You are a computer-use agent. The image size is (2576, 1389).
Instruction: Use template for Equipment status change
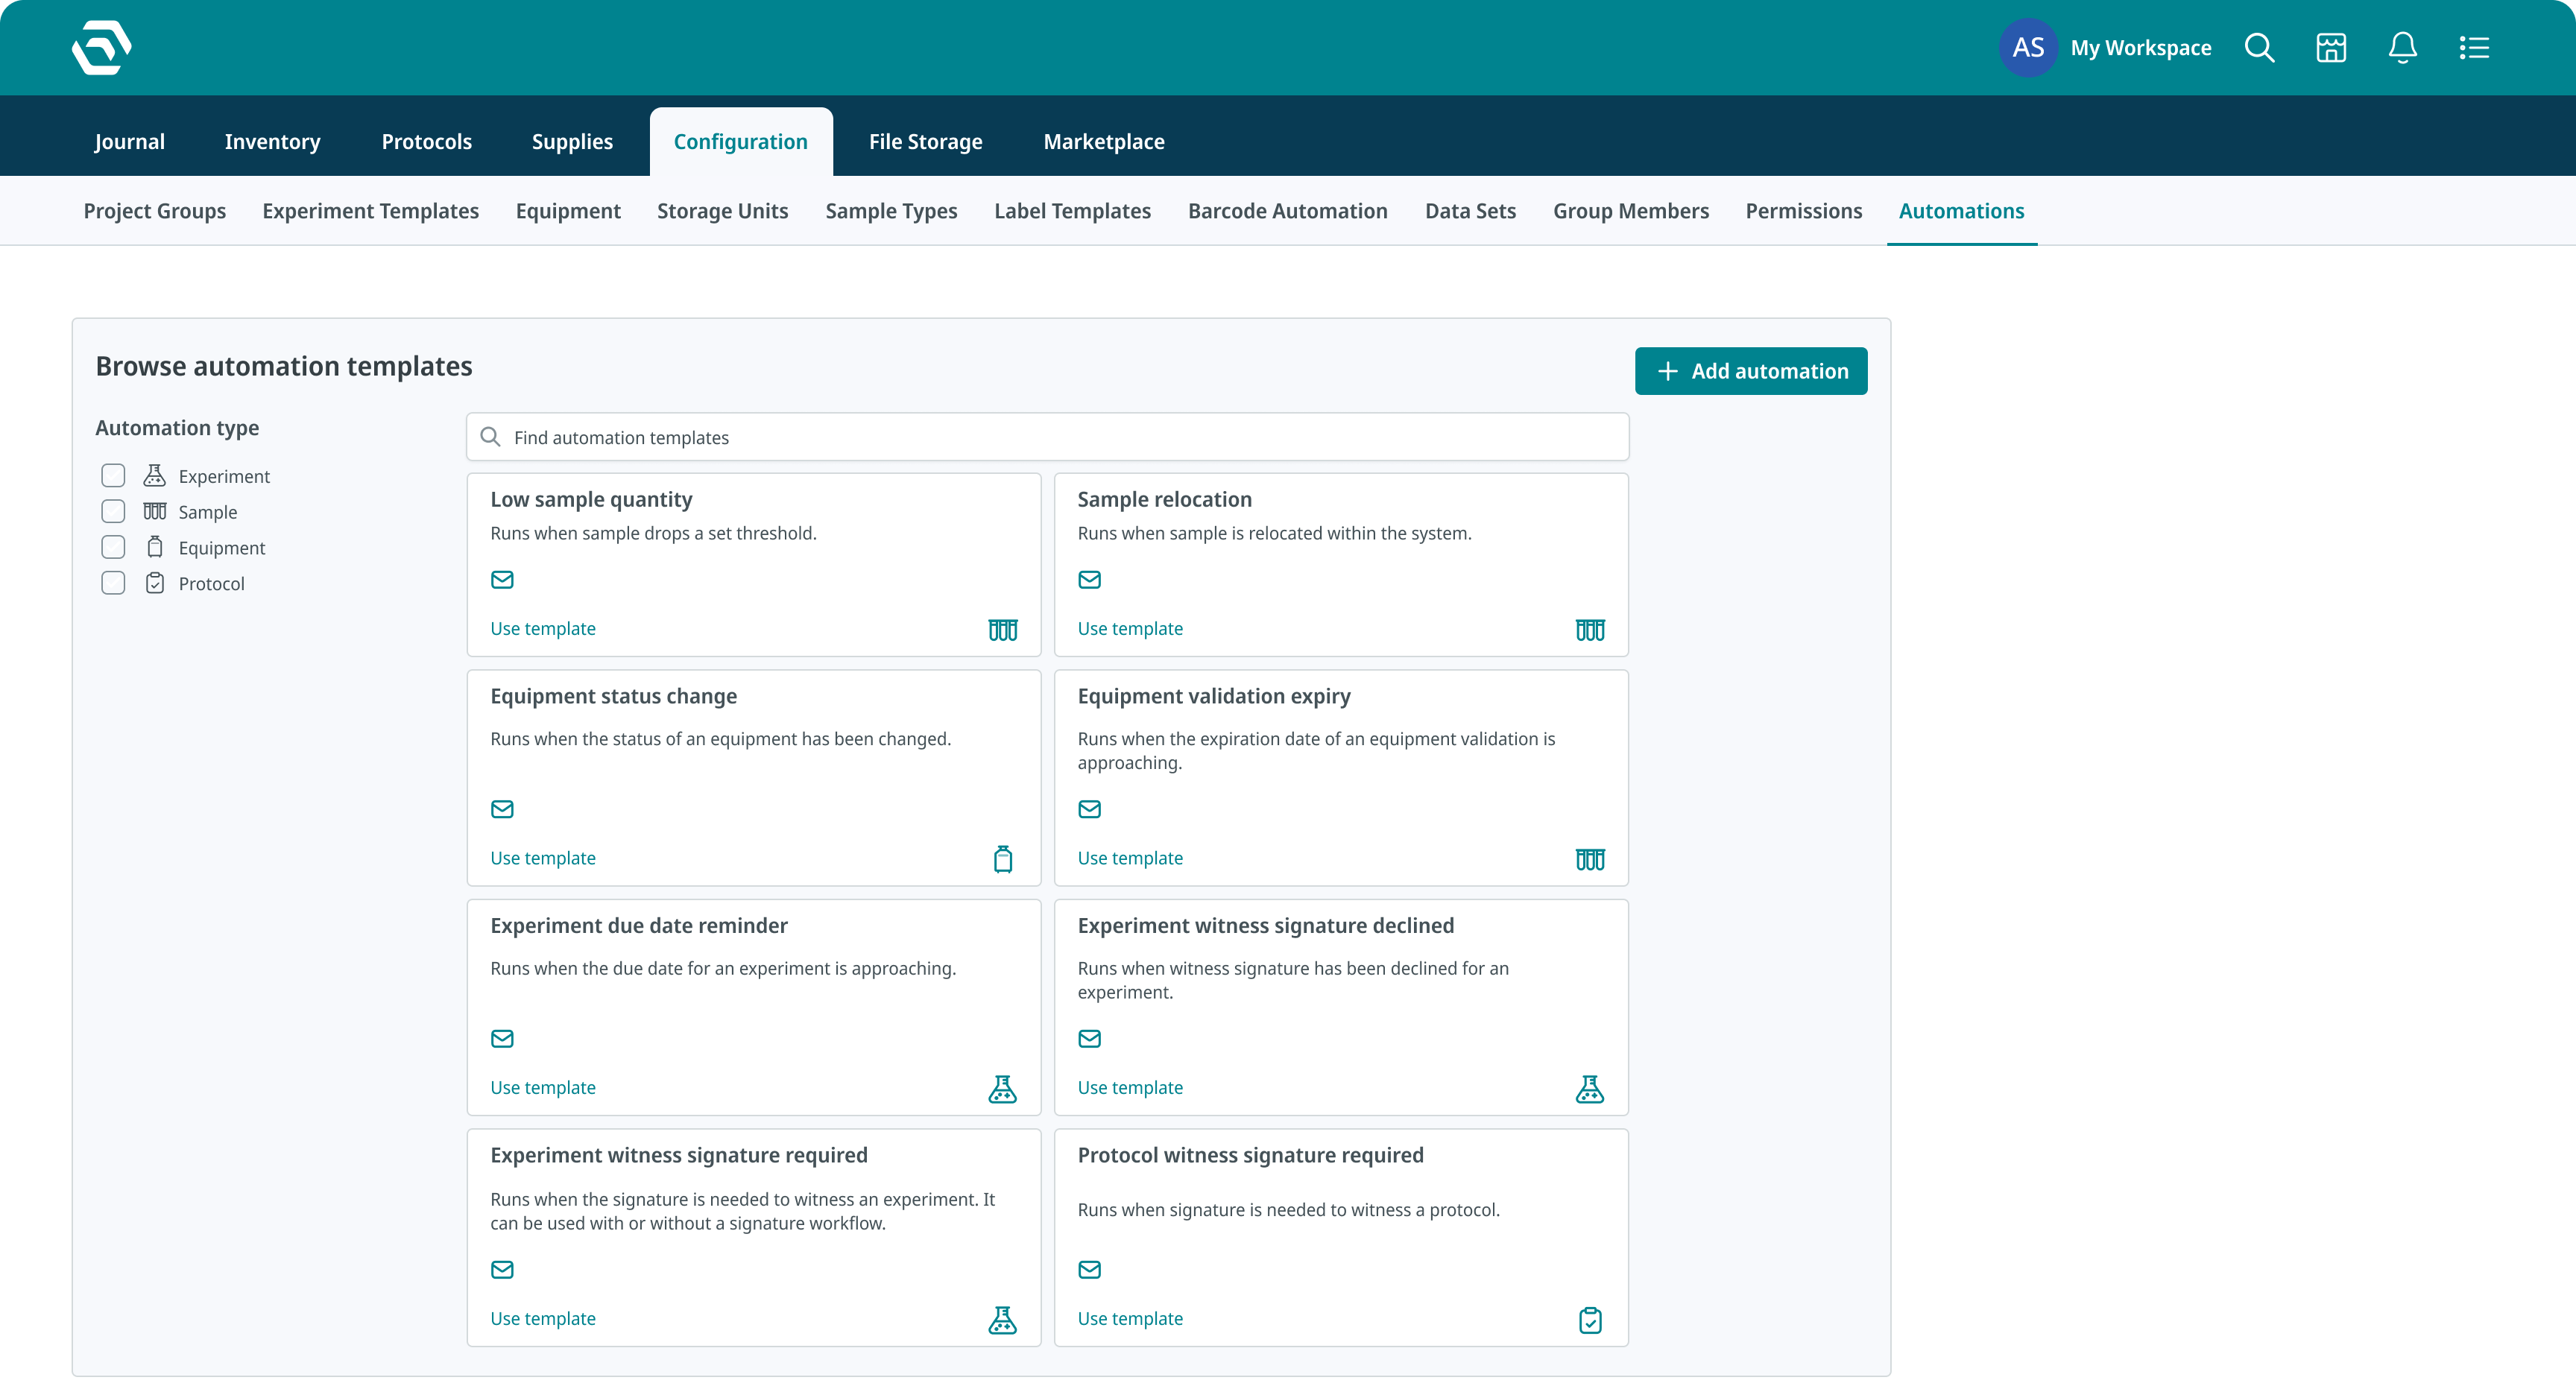pos(542,858)
